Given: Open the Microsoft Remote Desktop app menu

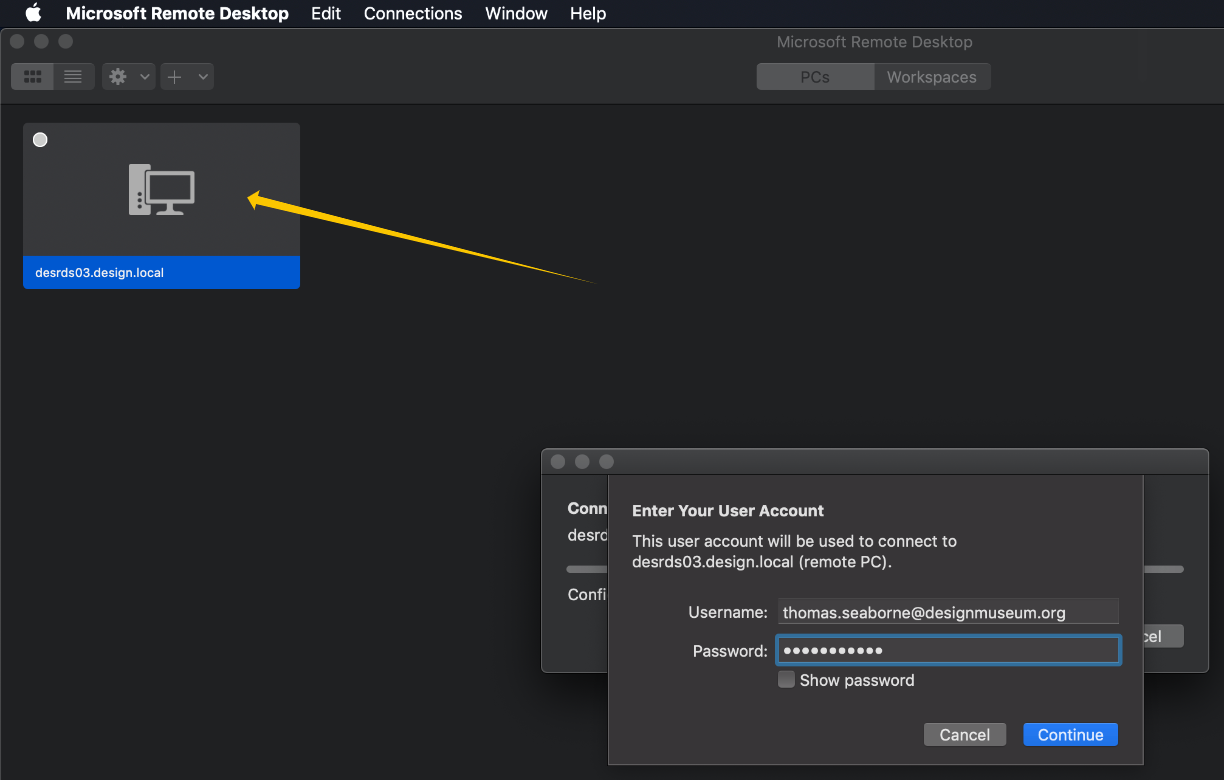Looking at the screenshot, I should tap(177, 13).
